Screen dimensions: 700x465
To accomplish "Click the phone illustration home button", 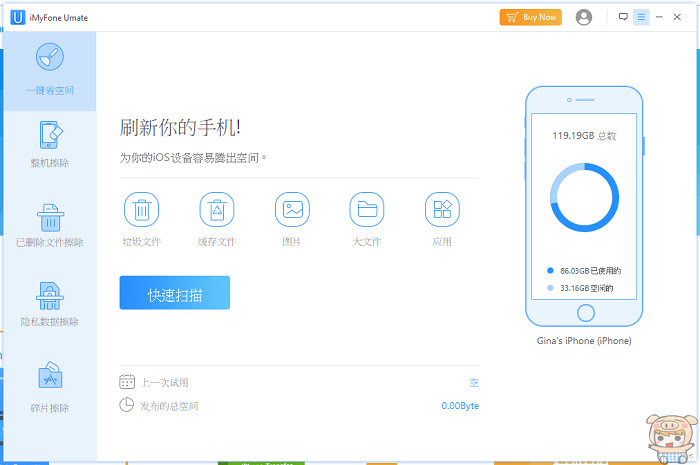I will pos(585,313).
